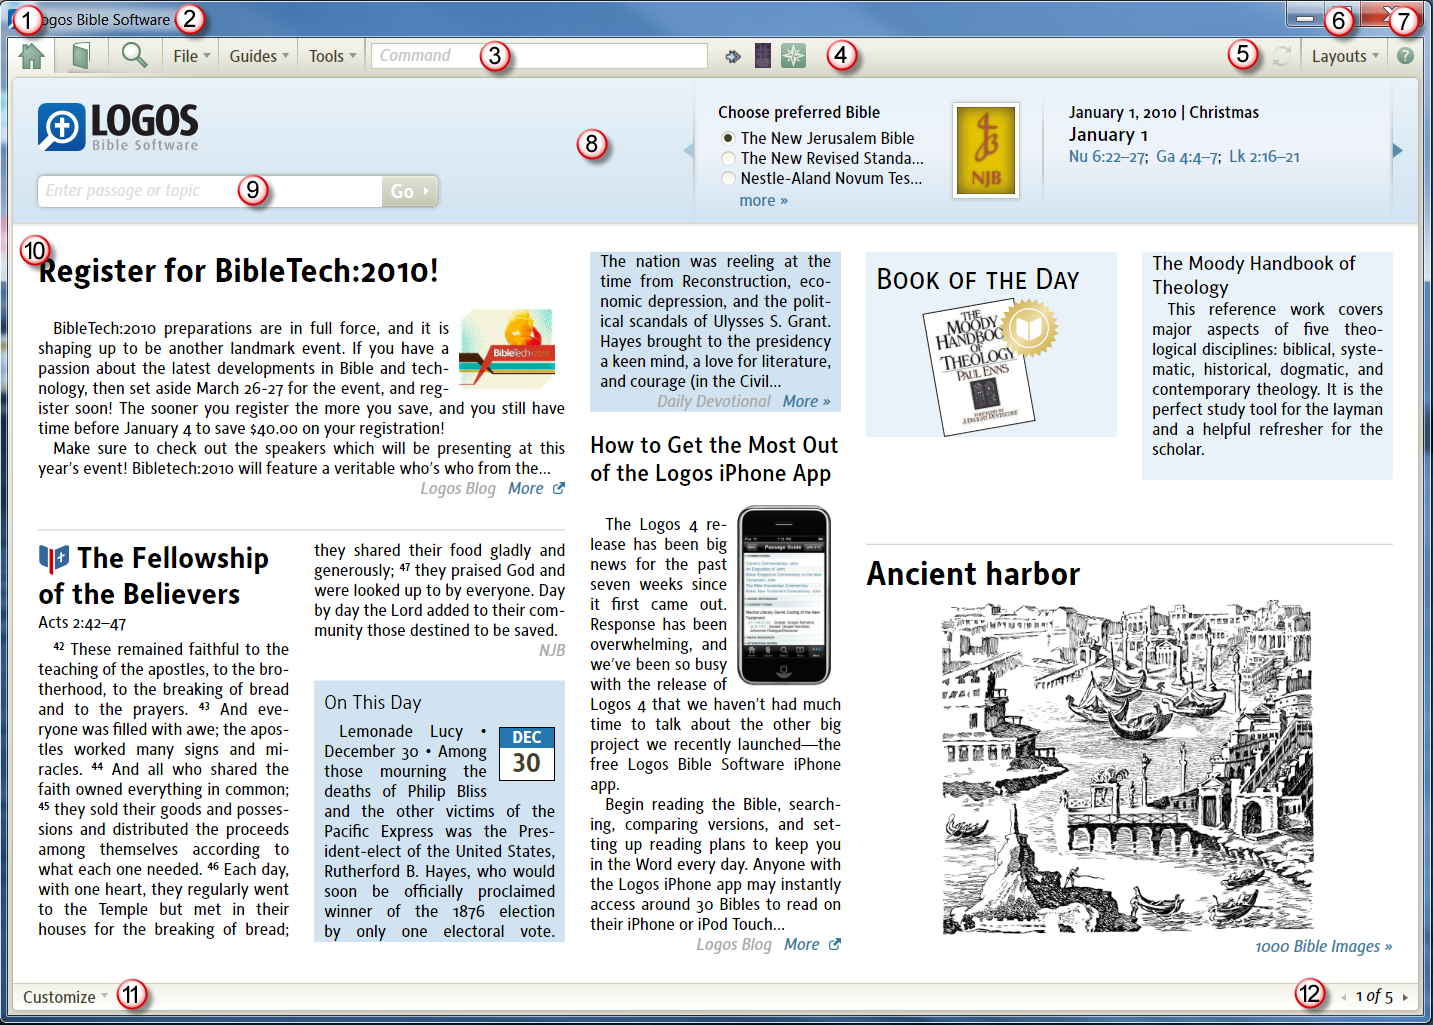Open the Library book icon

pyautogui.click(x=81, y=56)
